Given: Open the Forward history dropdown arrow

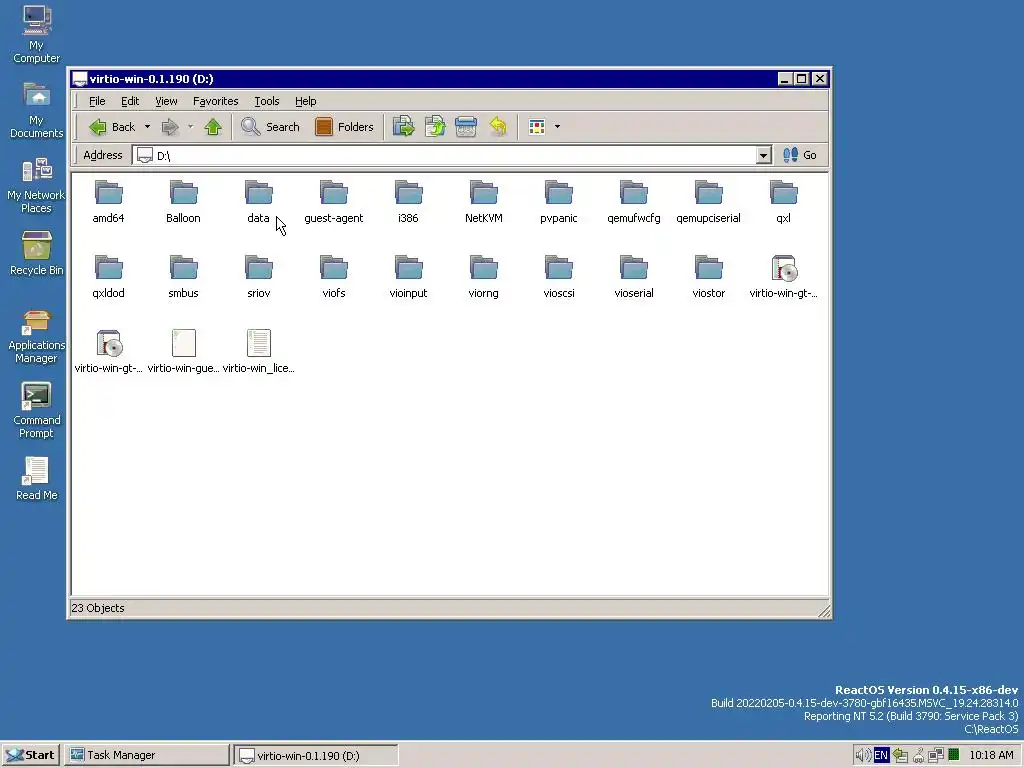Looking at the screenshot, I should [x=191, y=127].
